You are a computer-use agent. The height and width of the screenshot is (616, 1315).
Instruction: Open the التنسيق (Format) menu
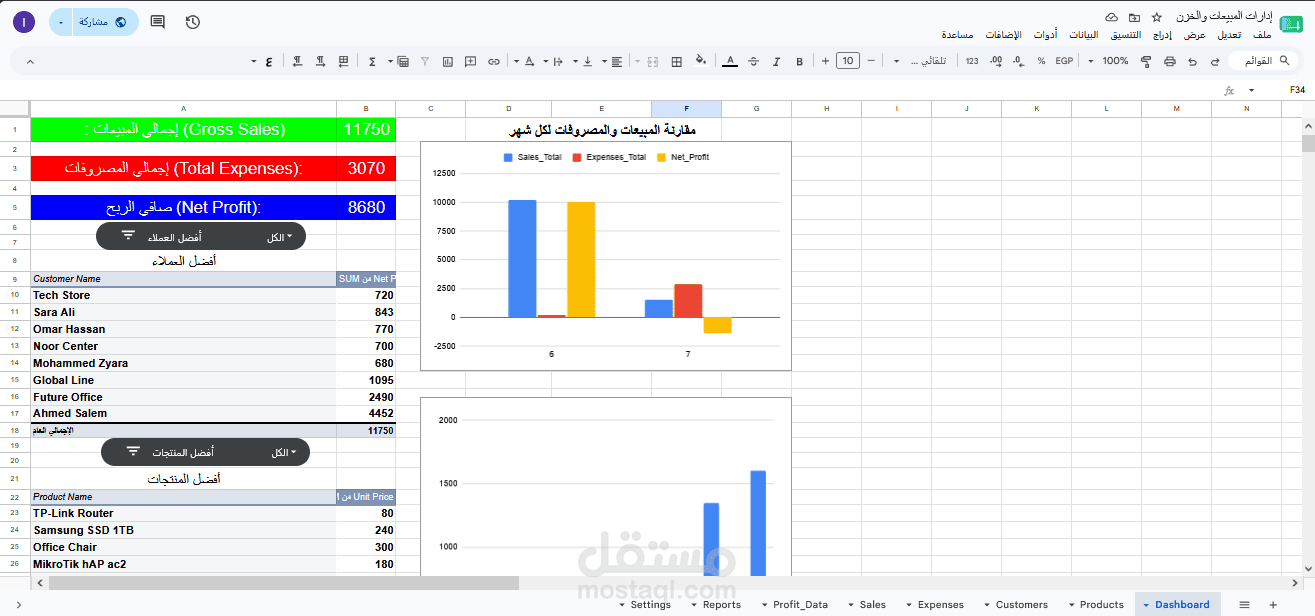[x=1126, y=35]
